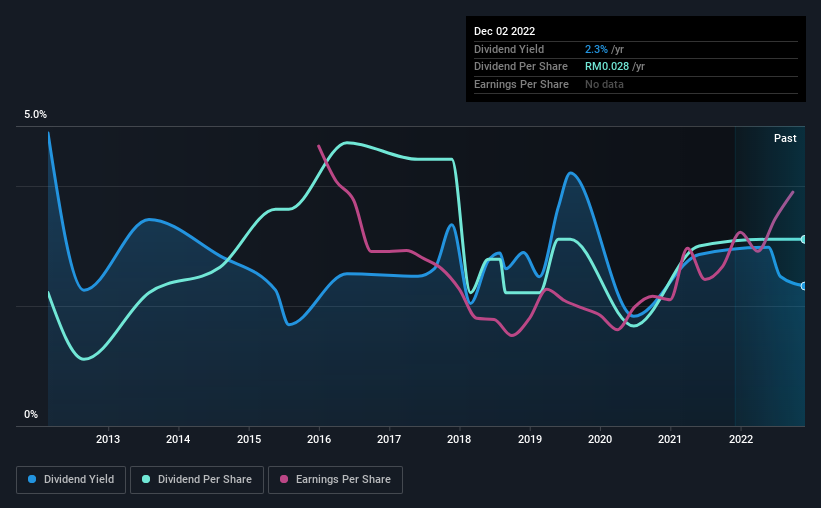Select the 2017 x-axis label
This screenshot has width=821, height=508.
(x=389, y=439)
